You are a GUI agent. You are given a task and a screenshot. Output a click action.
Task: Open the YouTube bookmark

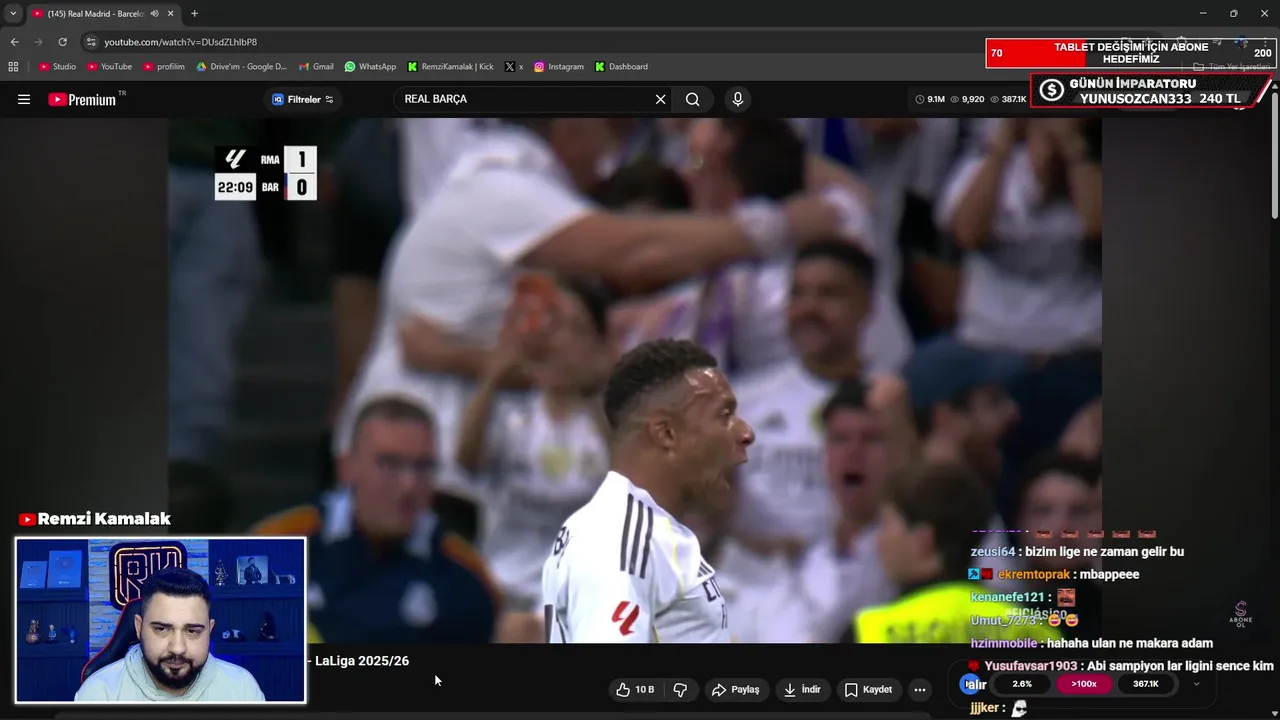coord(109,66)
